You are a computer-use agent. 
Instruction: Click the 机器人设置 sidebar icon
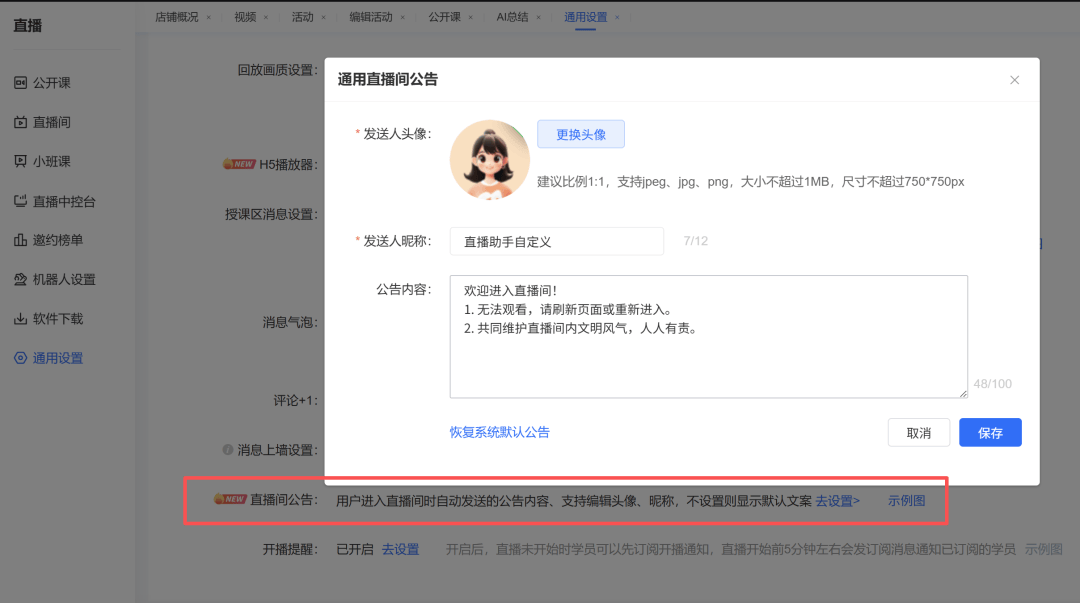click(20, 280)
